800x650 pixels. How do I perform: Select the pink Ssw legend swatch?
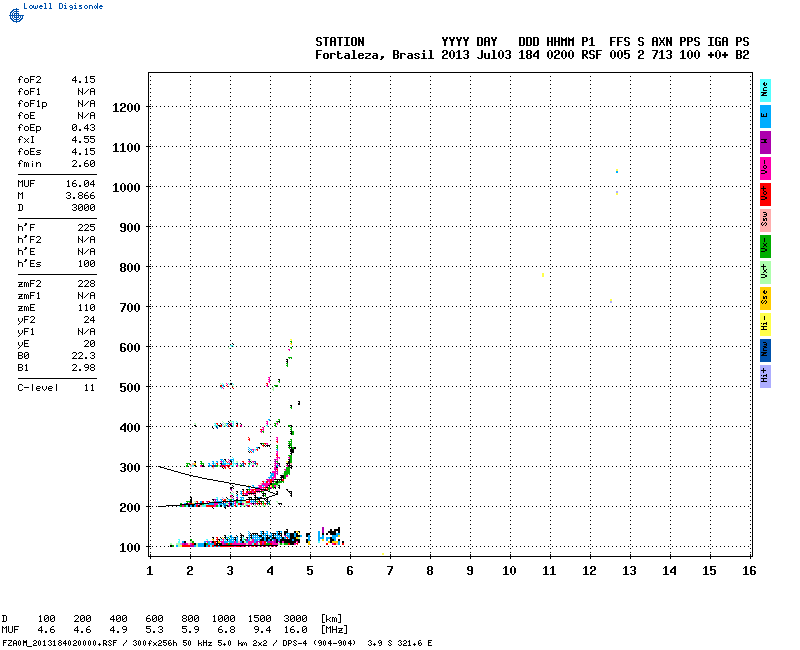(x=765, y=220)
